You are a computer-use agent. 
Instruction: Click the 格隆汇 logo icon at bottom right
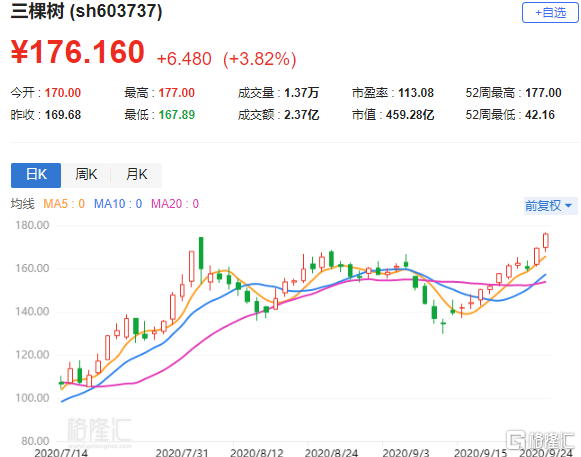pyautogui.click(x=516, y=440)
